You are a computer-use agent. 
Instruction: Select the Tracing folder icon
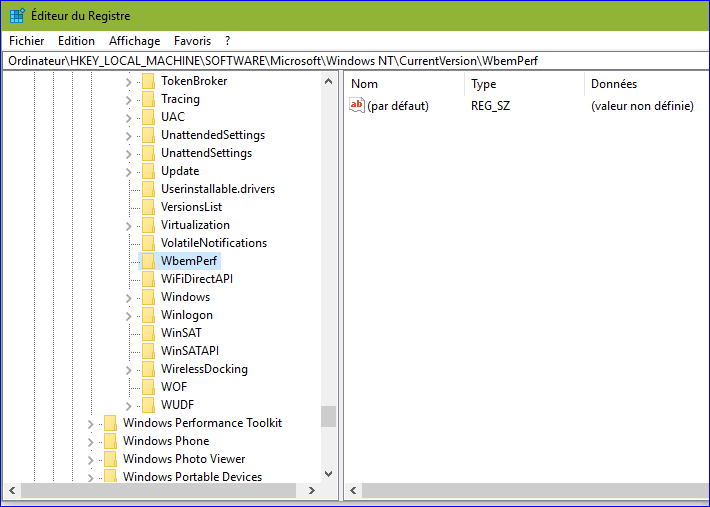pos(148,99)
